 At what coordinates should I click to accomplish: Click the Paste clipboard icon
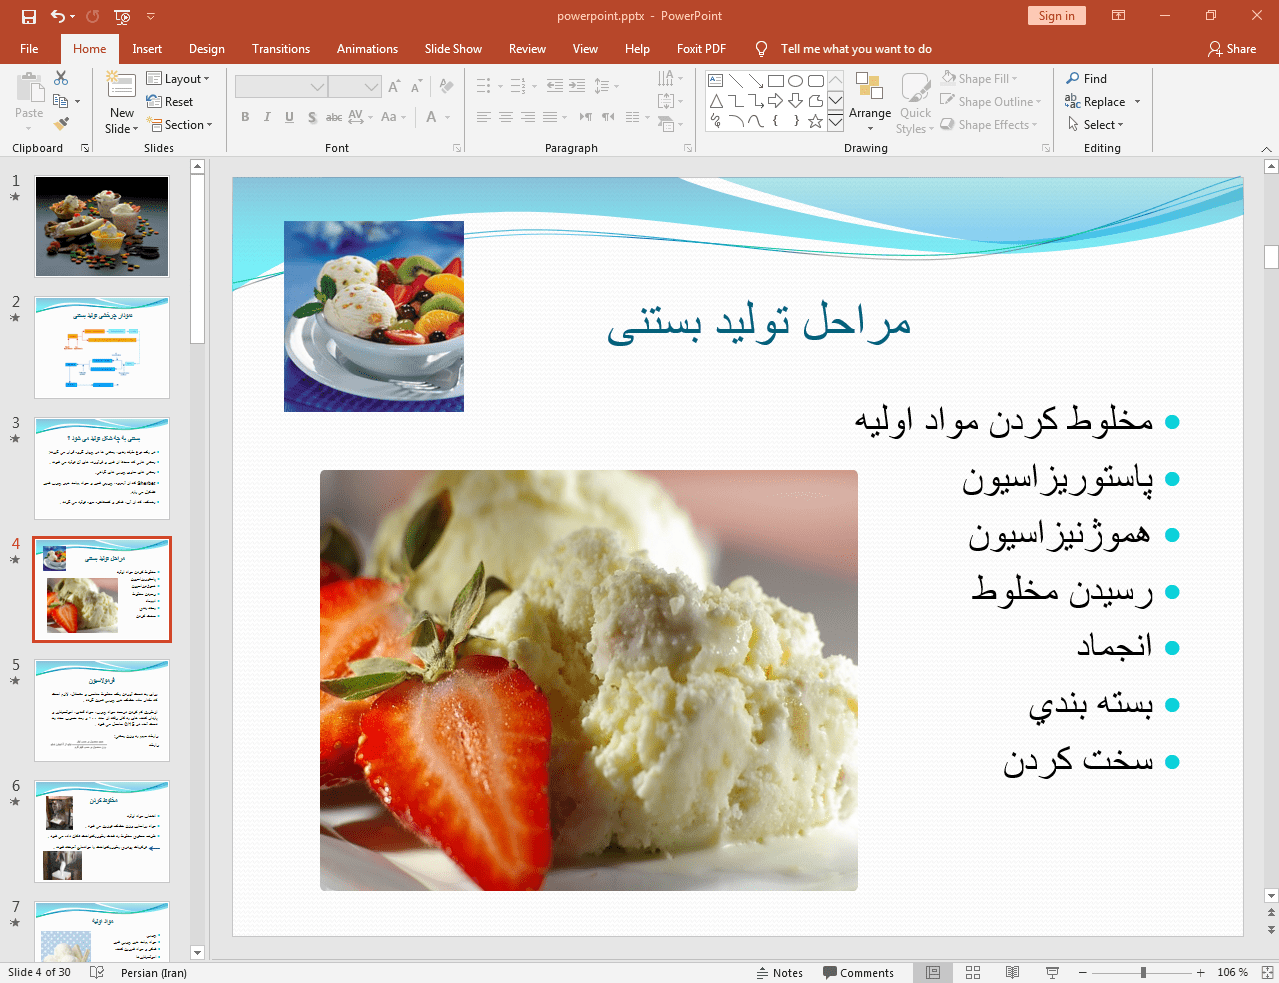(x=29, y=88)
